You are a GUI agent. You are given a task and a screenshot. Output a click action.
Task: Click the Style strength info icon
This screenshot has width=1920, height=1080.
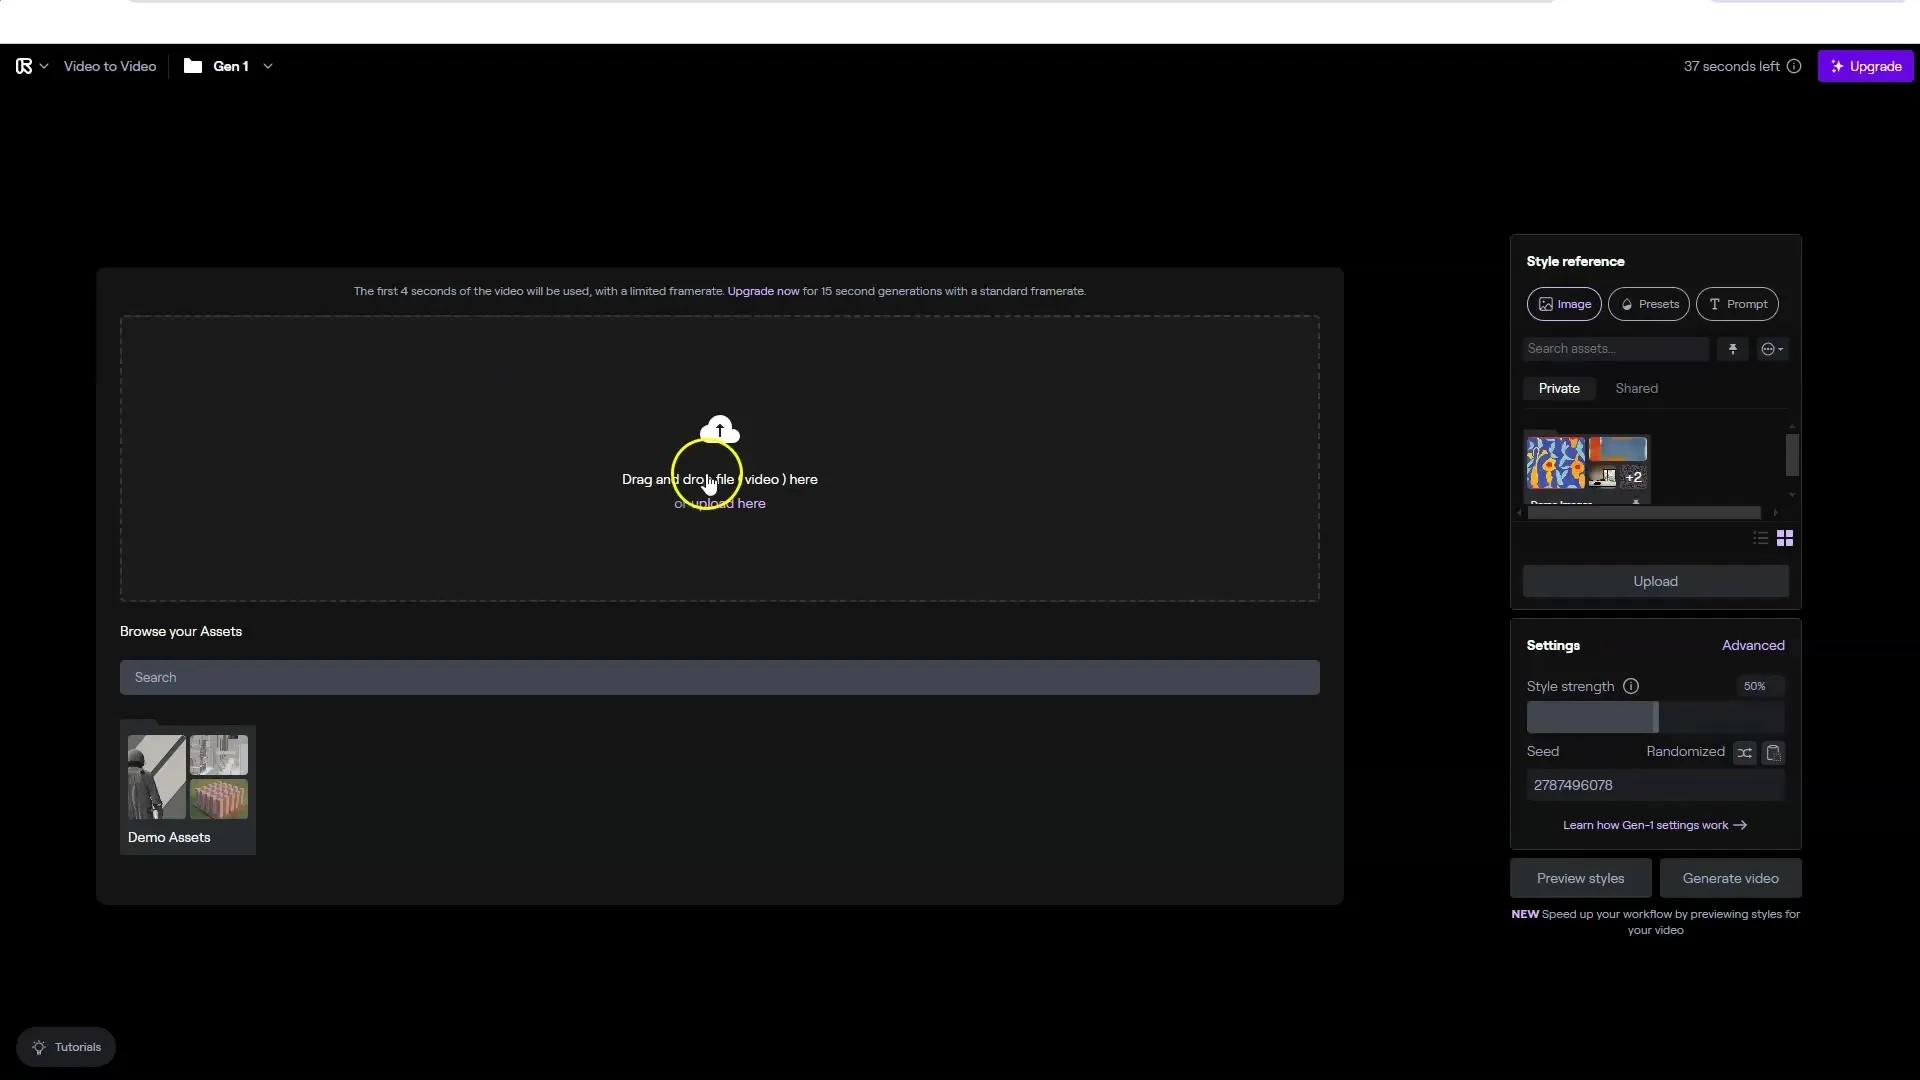pos(1631,686)
